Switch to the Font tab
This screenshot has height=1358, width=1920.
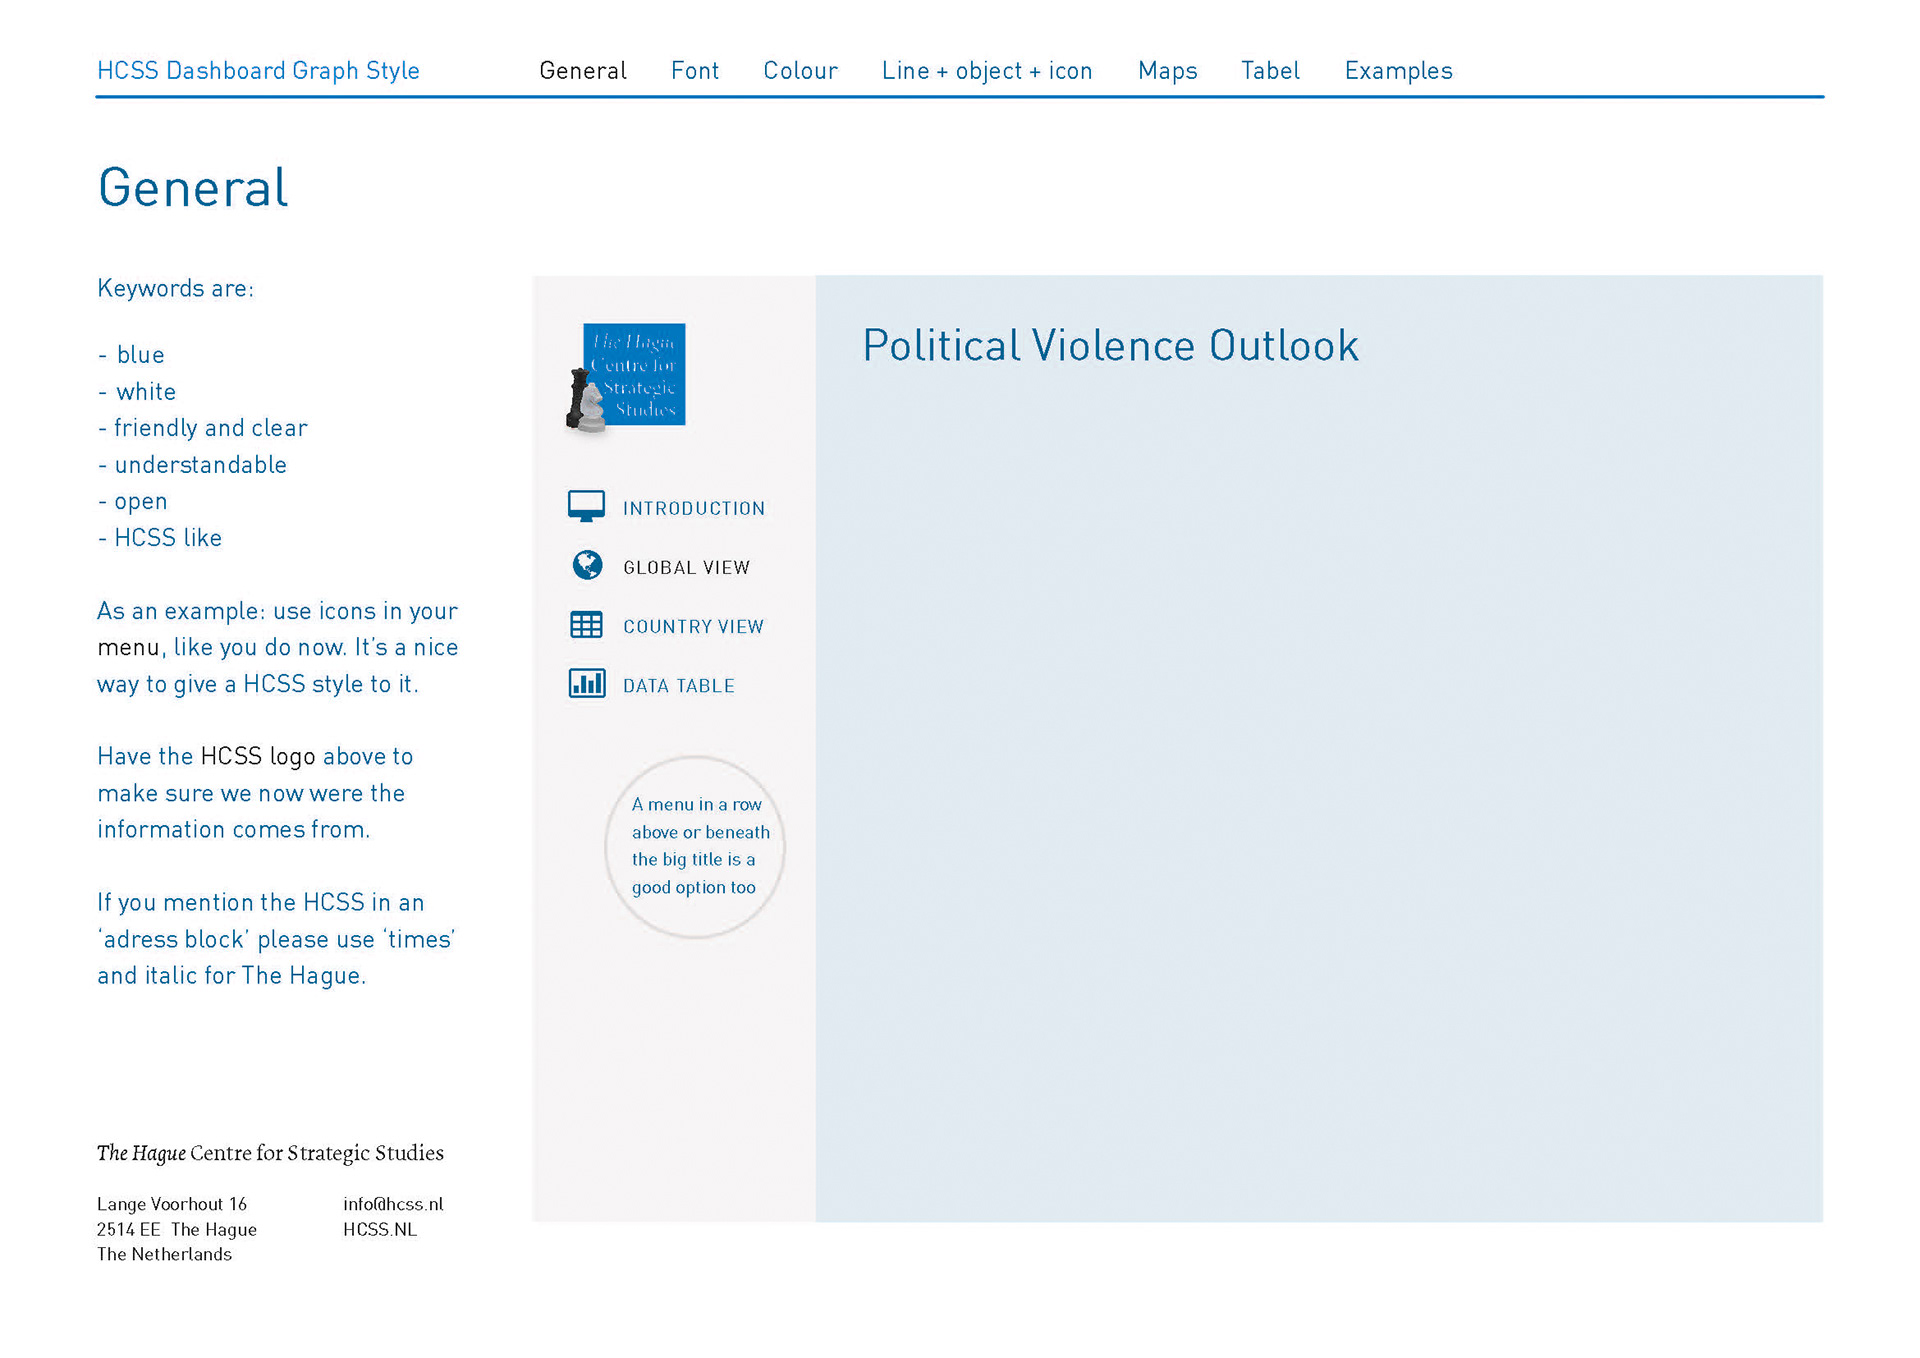coord(695,71)
